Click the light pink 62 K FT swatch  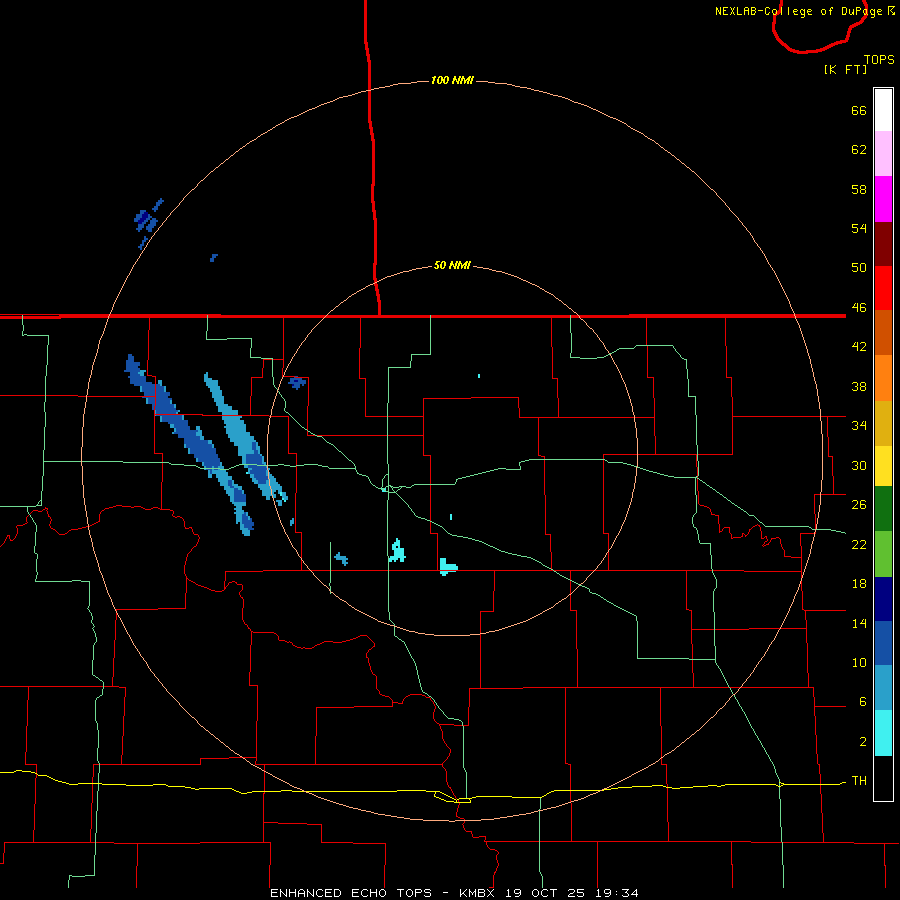point(883,154)
